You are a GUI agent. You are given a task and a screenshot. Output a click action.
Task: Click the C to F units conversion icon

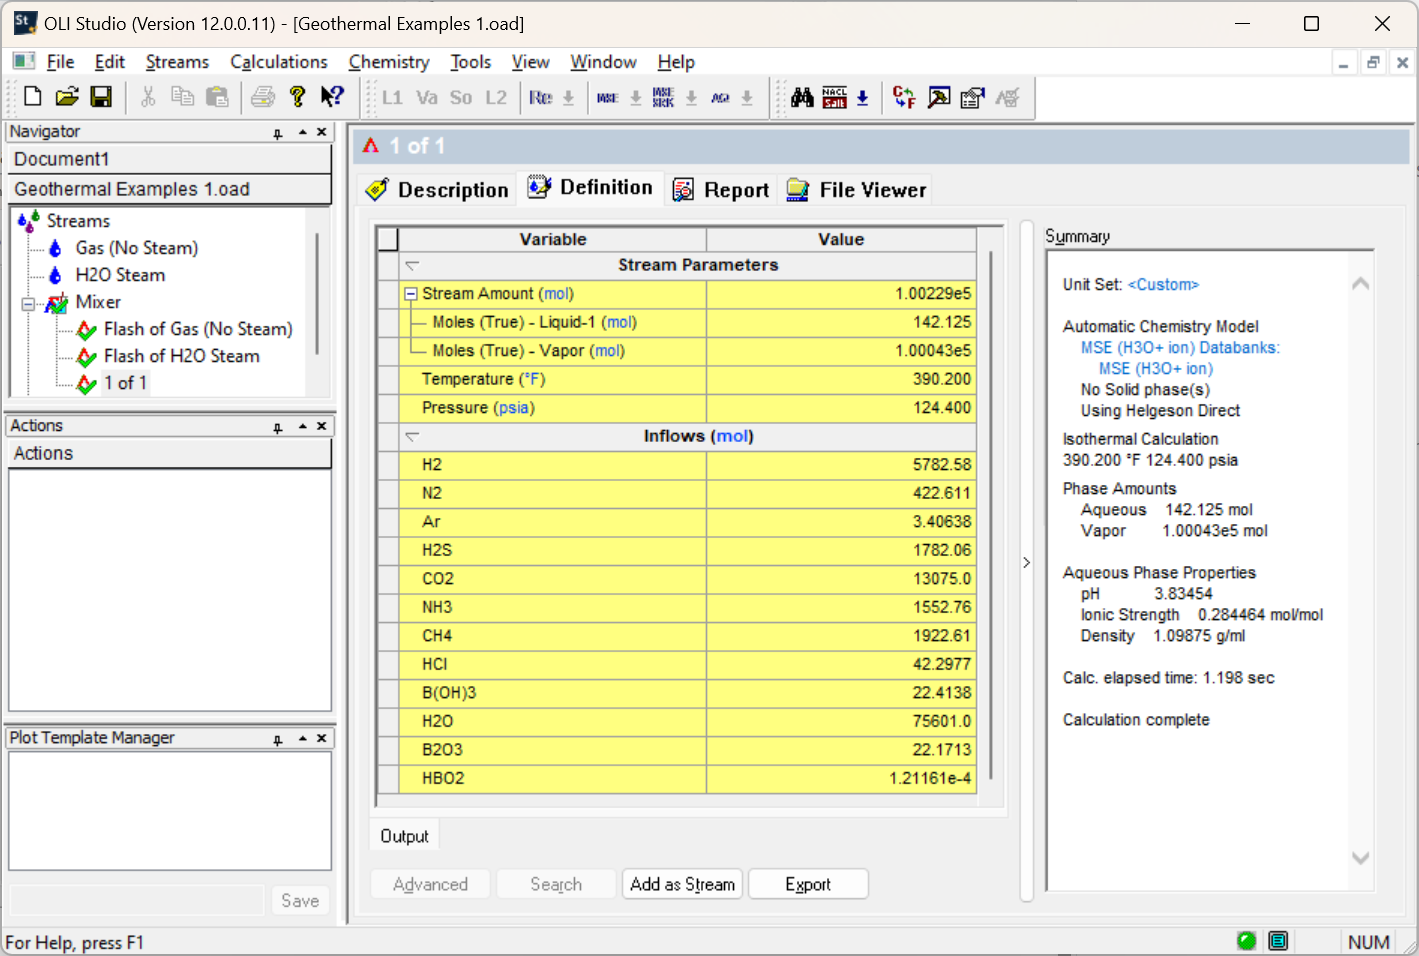click(x=904, y=97)
